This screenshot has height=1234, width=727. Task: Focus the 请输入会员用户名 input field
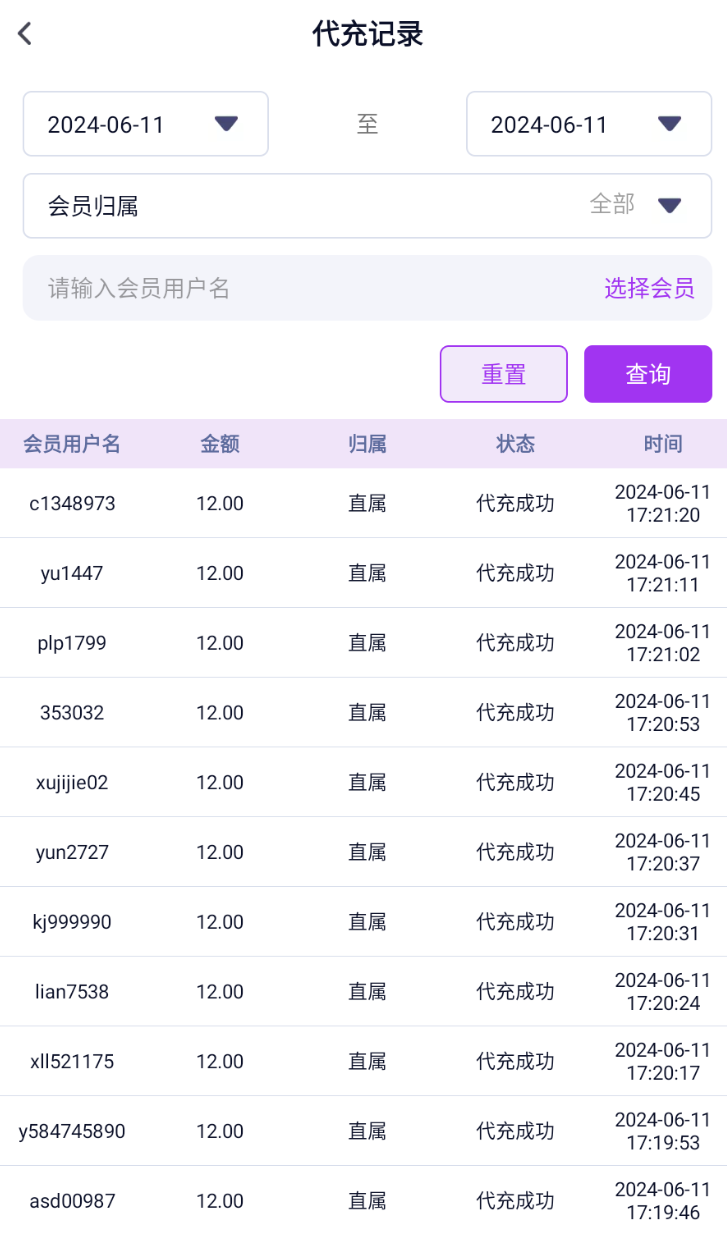[300, 289]
